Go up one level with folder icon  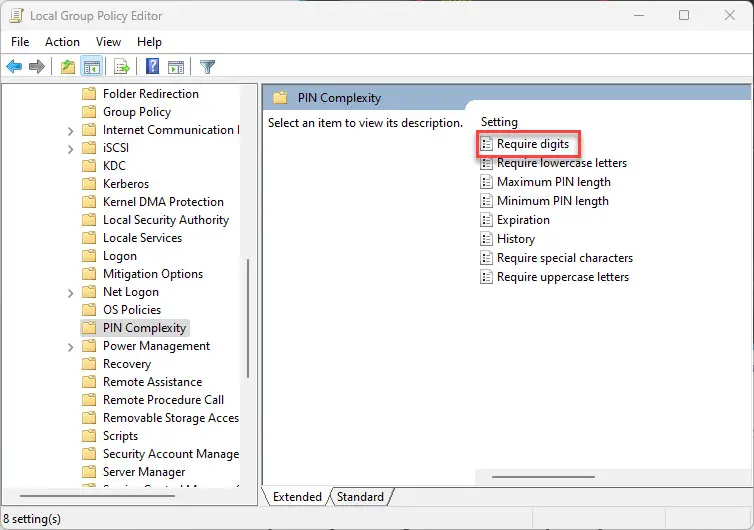(68, 66)
